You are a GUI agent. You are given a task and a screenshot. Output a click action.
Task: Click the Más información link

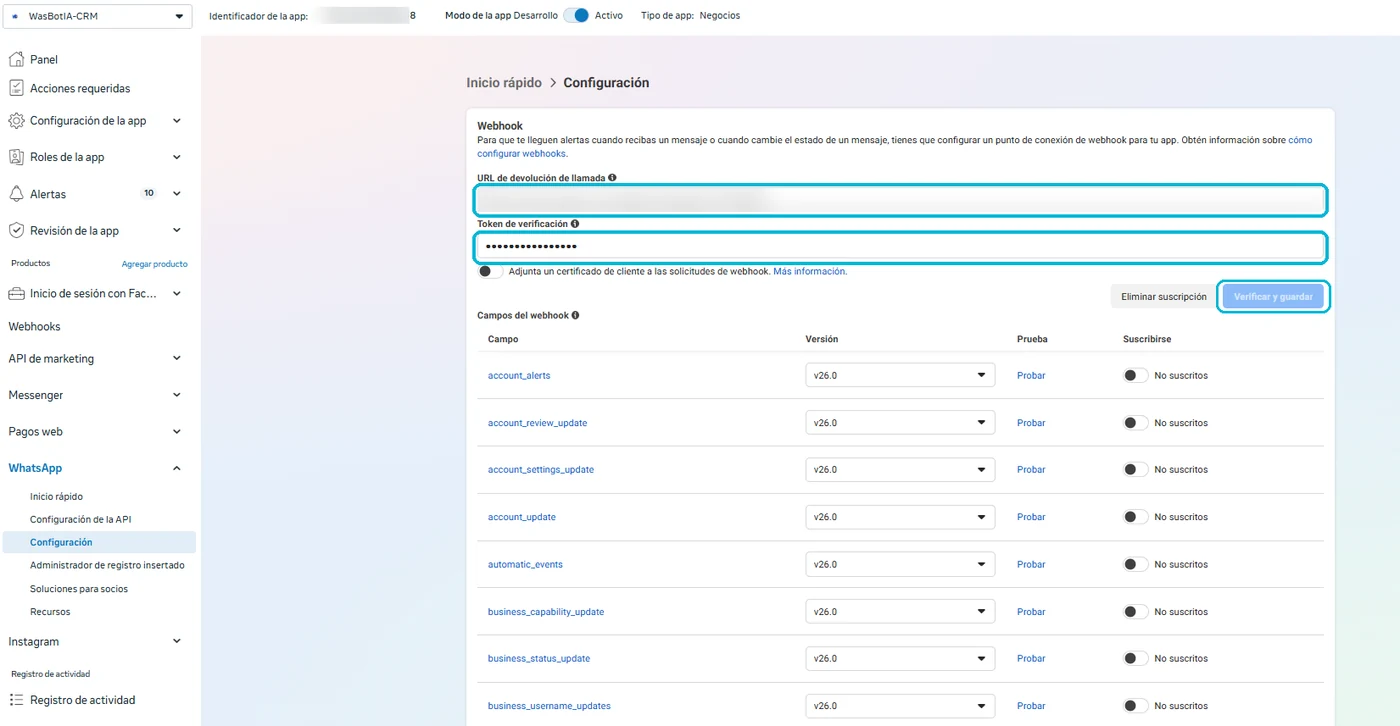pyautogui.click(x=810, y=271)
